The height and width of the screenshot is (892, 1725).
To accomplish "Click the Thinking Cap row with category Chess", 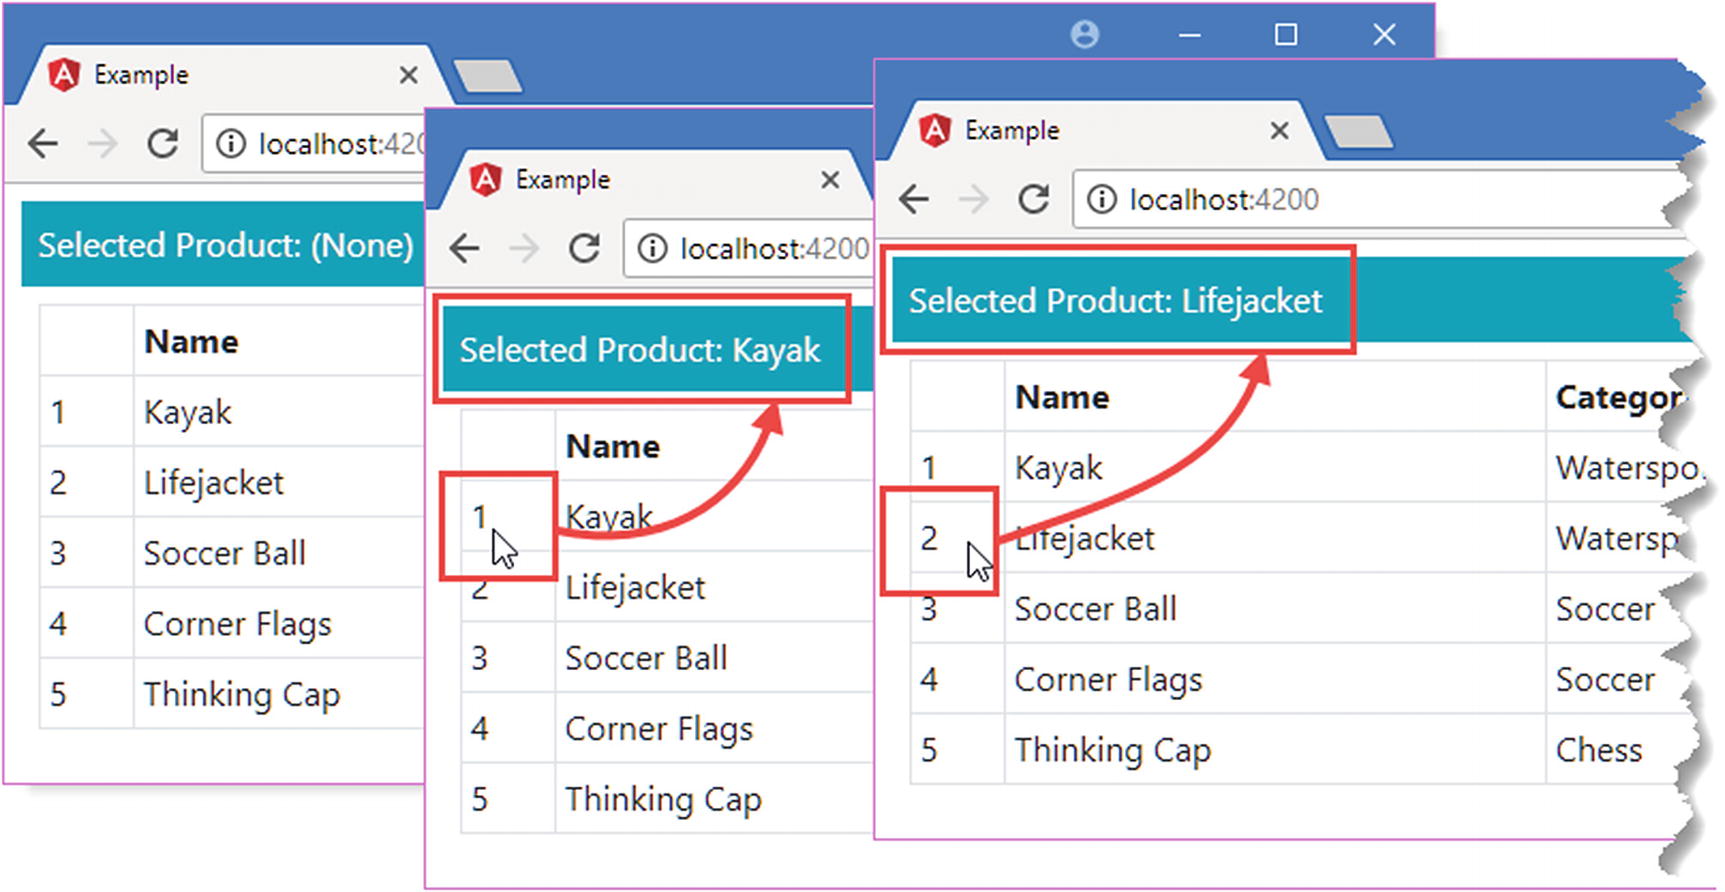I will coord(1112,750).
